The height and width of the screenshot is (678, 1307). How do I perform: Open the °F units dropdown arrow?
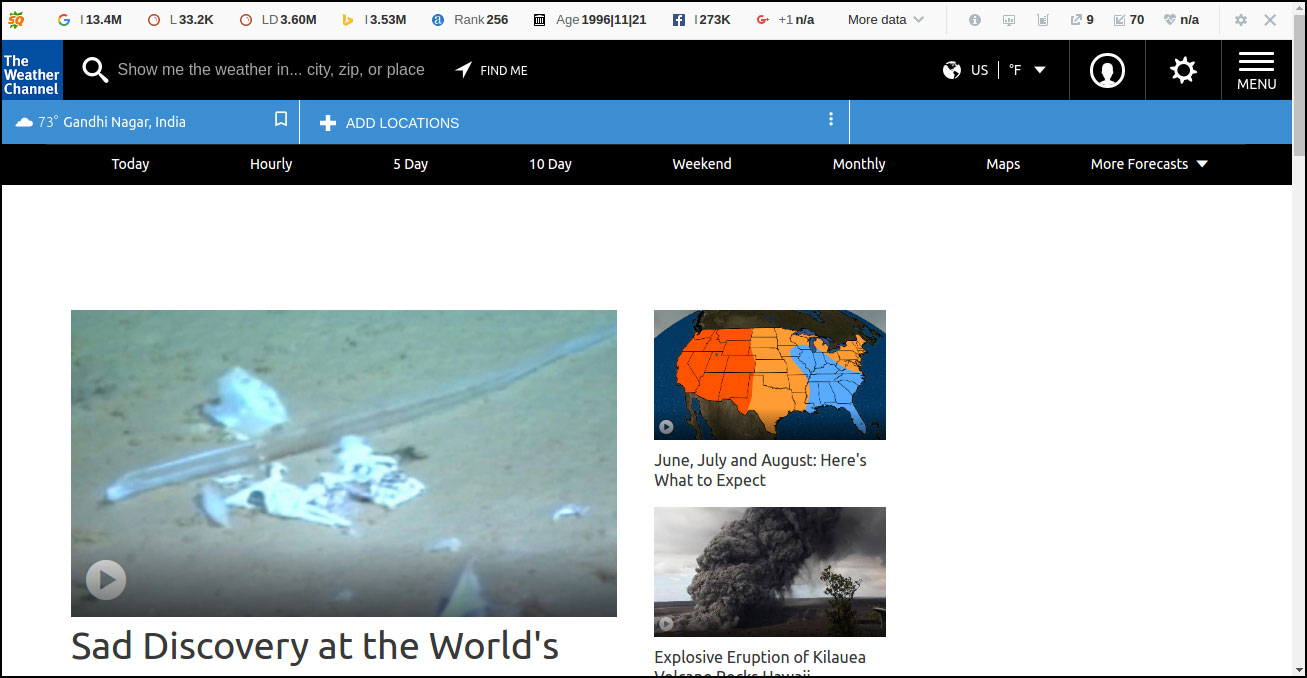click(1040, 70)
